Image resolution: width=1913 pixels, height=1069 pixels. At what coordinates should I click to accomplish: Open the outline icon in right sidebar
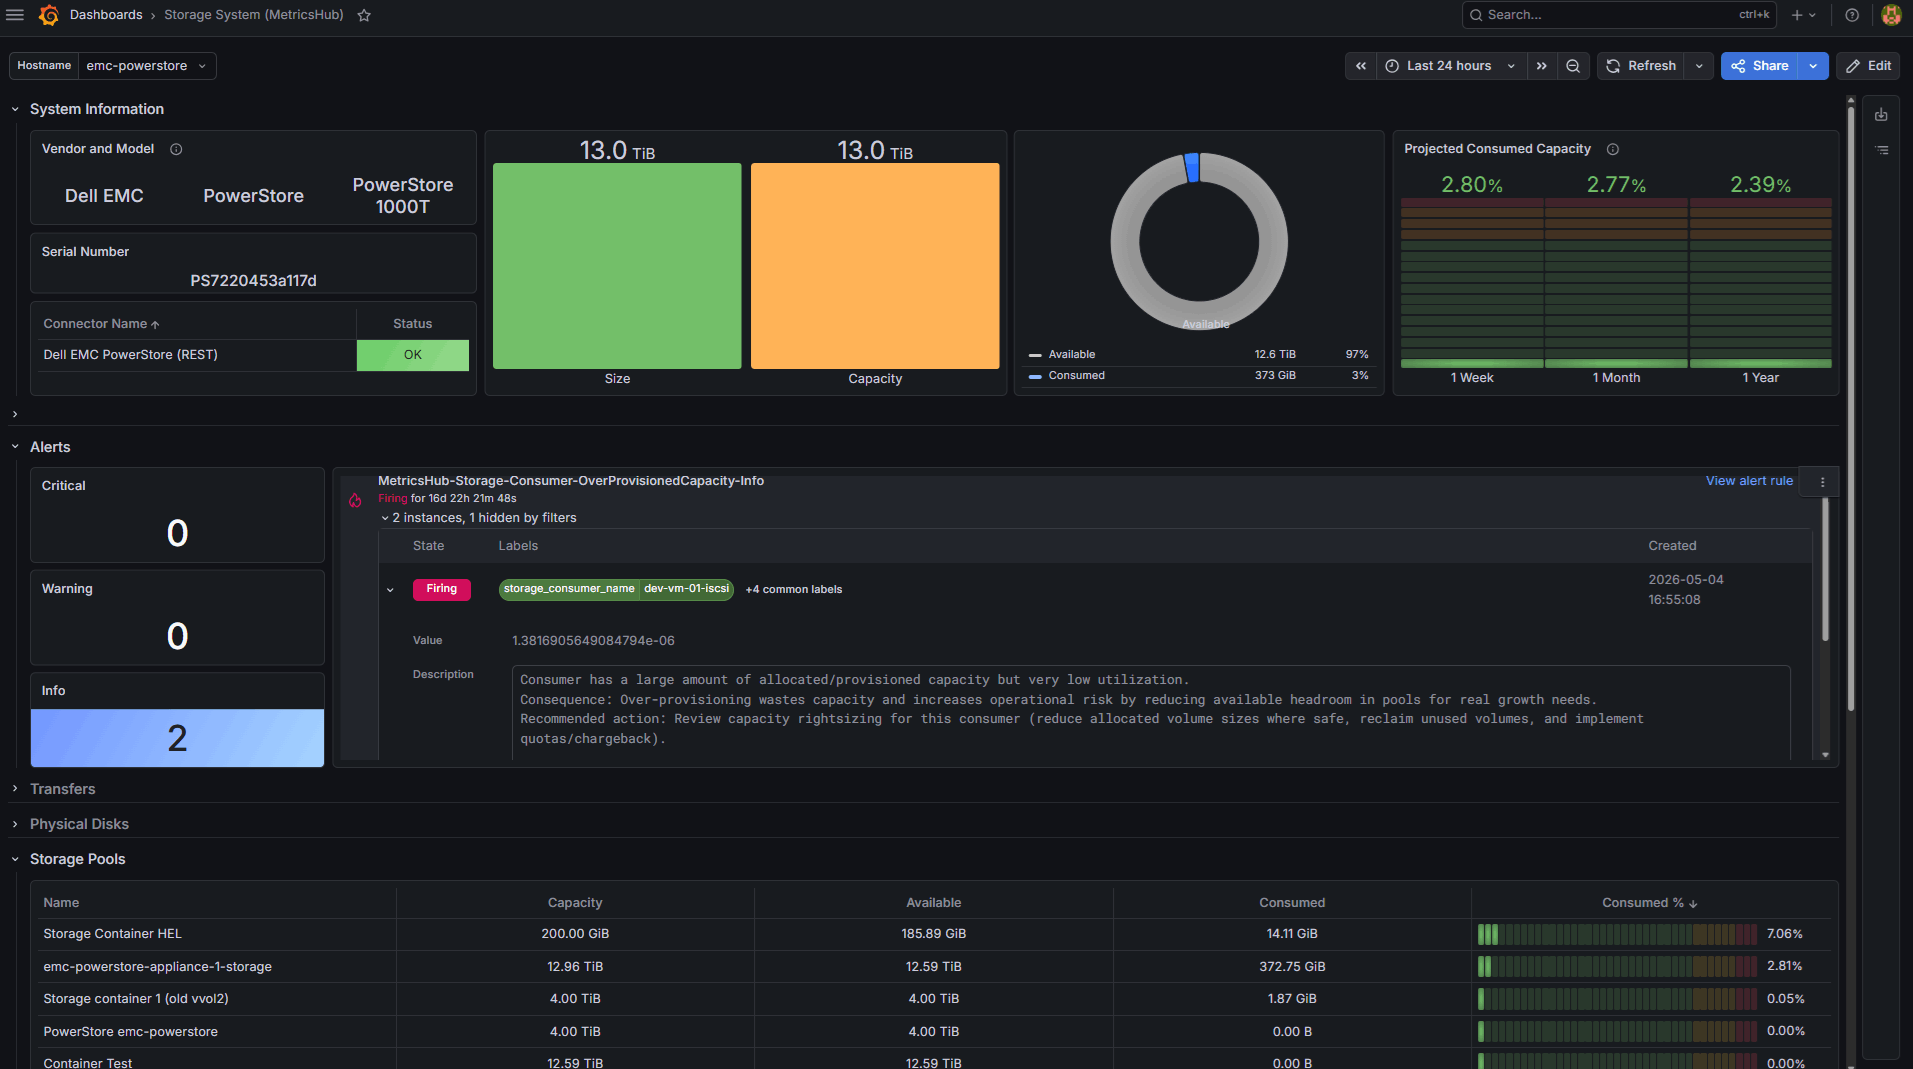coord(1881,150)
